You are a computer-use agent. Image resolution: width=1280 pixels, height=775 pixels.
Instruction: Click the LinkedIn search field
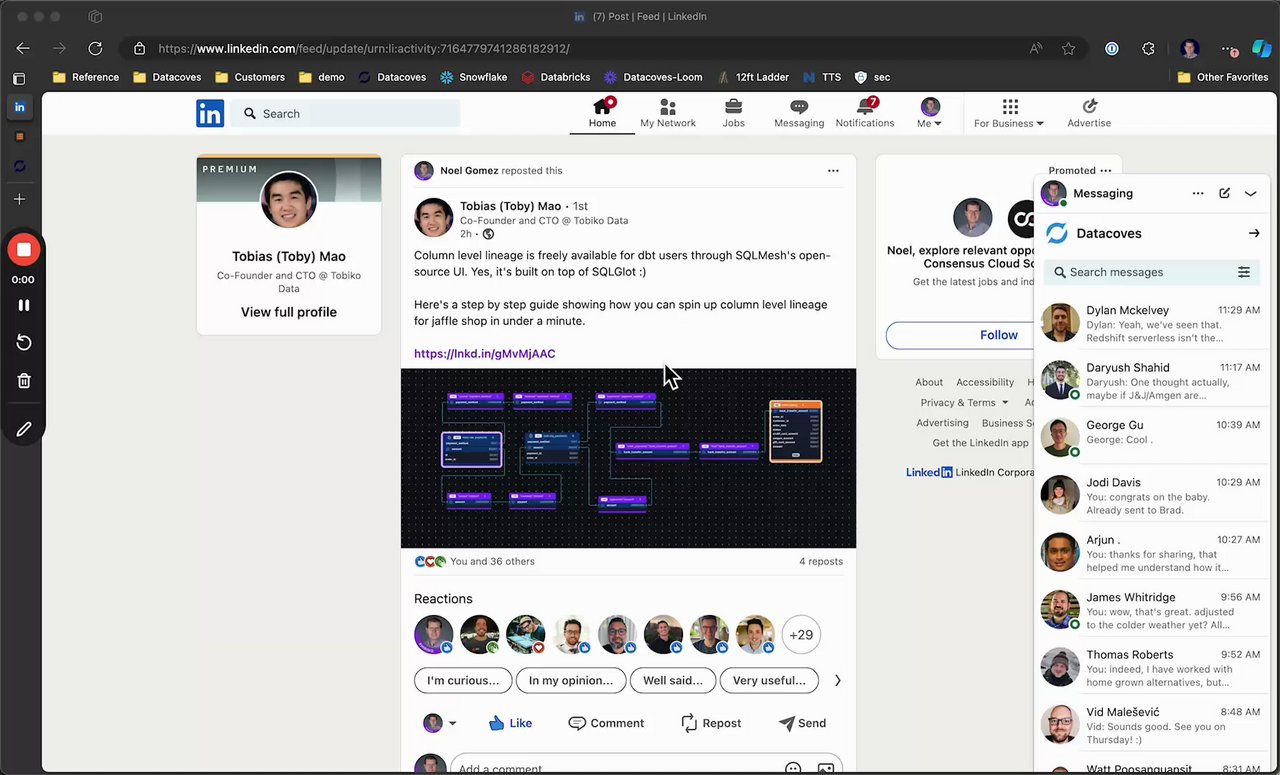(x=346, y=114)
